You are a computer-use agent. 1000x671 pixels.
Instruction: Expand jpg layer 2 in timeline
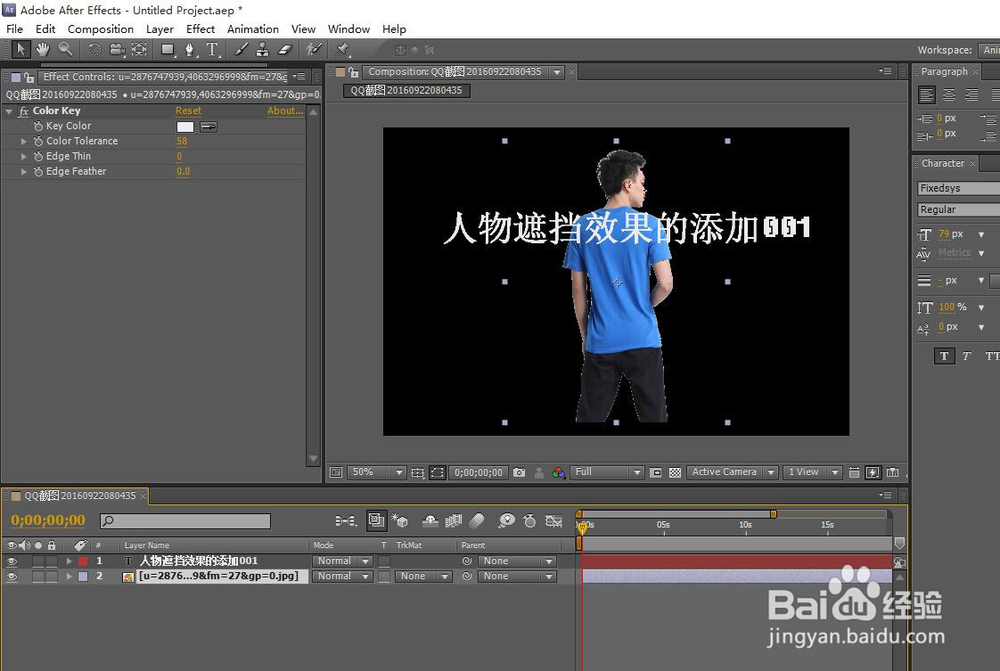pos(69,577)
